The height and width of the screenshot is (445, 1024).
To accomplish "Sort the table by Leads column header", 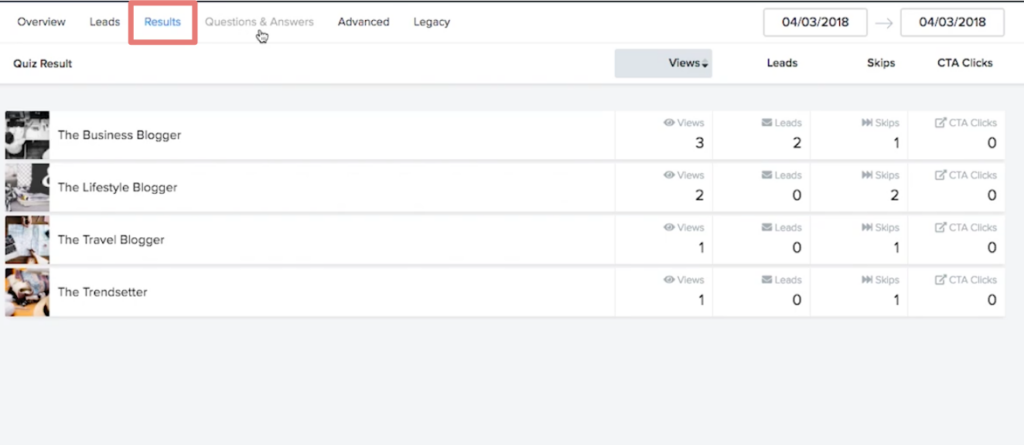I will pyautogui.click(x=782, y=63).
